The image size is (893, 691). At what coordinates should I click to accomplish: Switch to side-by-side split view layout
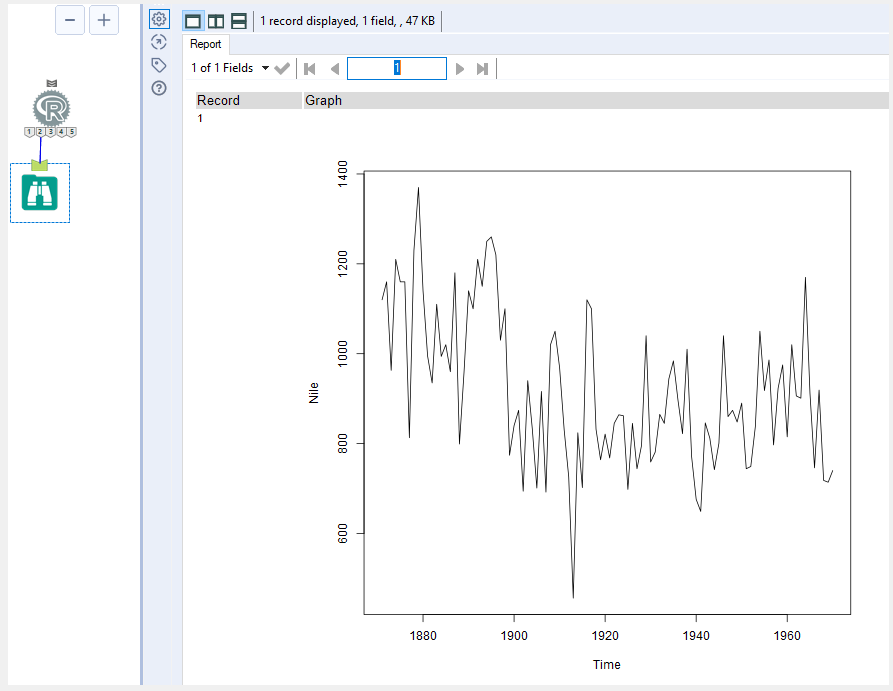tap(216, 21)
